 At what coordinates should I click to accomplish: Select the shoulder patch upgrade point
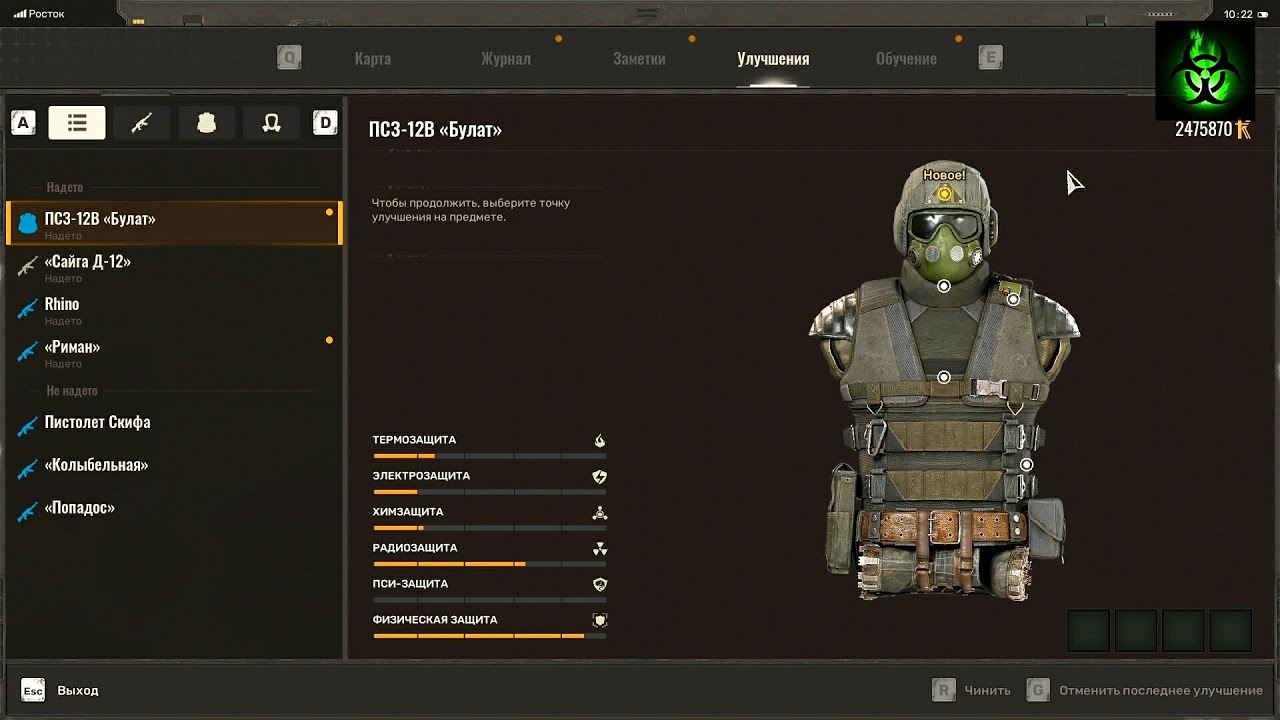[1013, 298]
